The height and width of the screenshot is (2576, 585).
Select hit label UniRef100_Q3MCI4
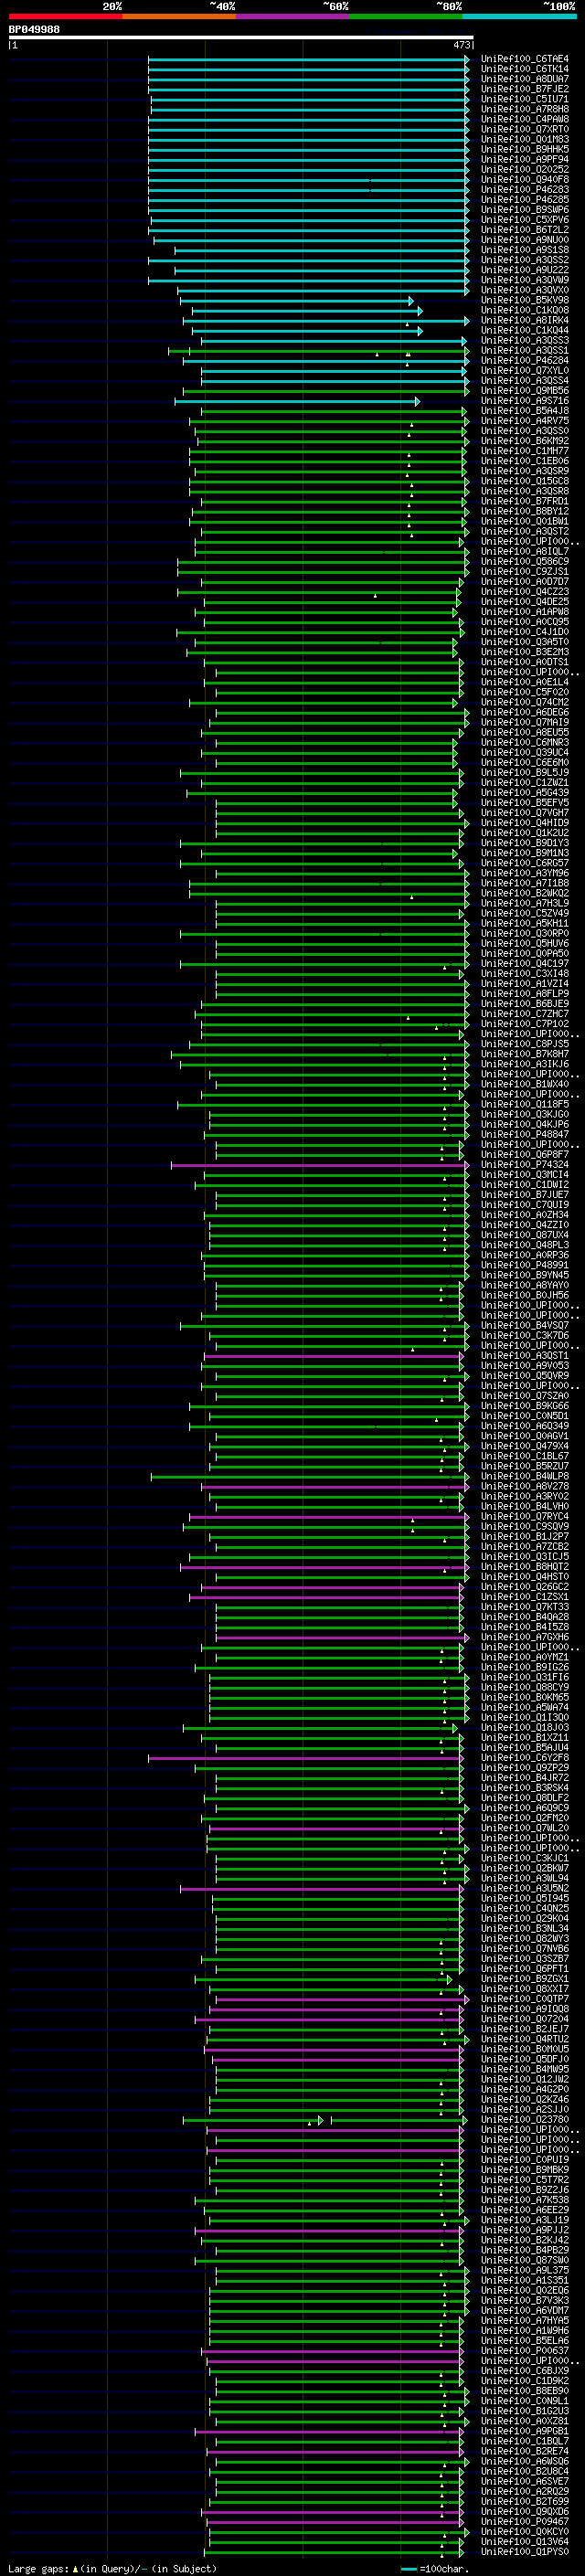[525, 1174]
